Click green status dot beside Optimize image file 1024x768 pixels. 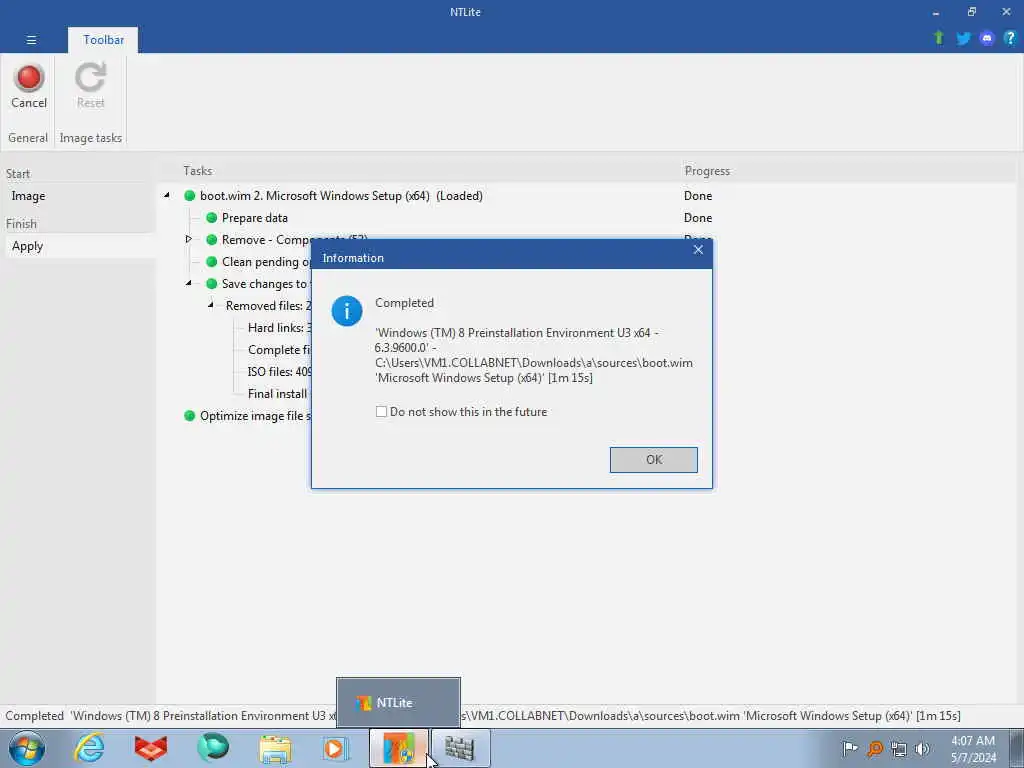tap(189, 415)
